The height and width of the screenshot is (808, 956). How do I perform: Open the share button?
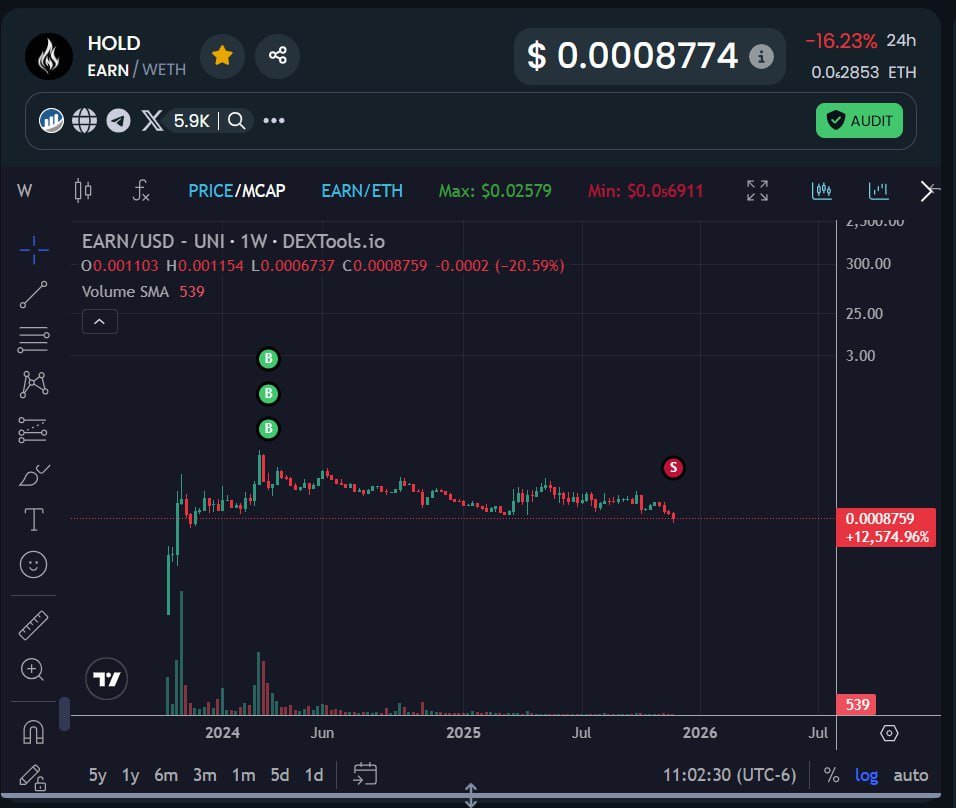(x=277, y=55)
